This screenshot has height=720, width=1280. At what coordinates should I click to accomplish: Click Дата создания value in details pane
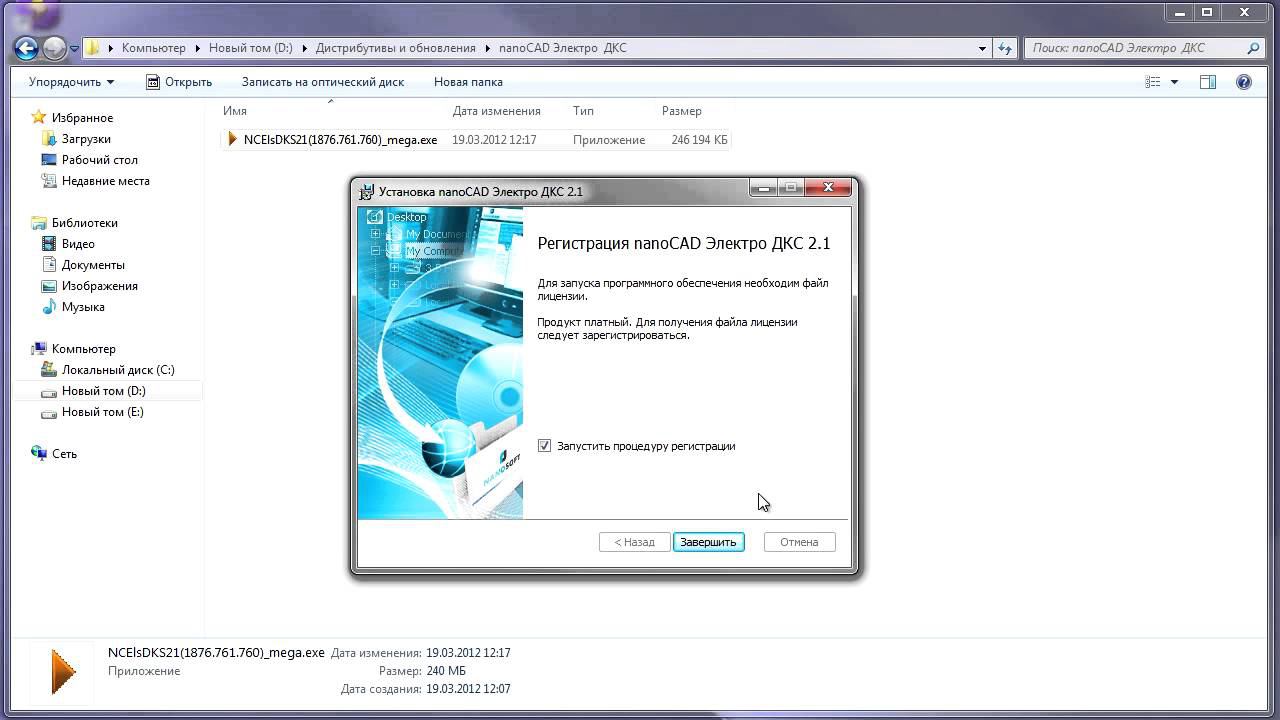click(468, 689)
